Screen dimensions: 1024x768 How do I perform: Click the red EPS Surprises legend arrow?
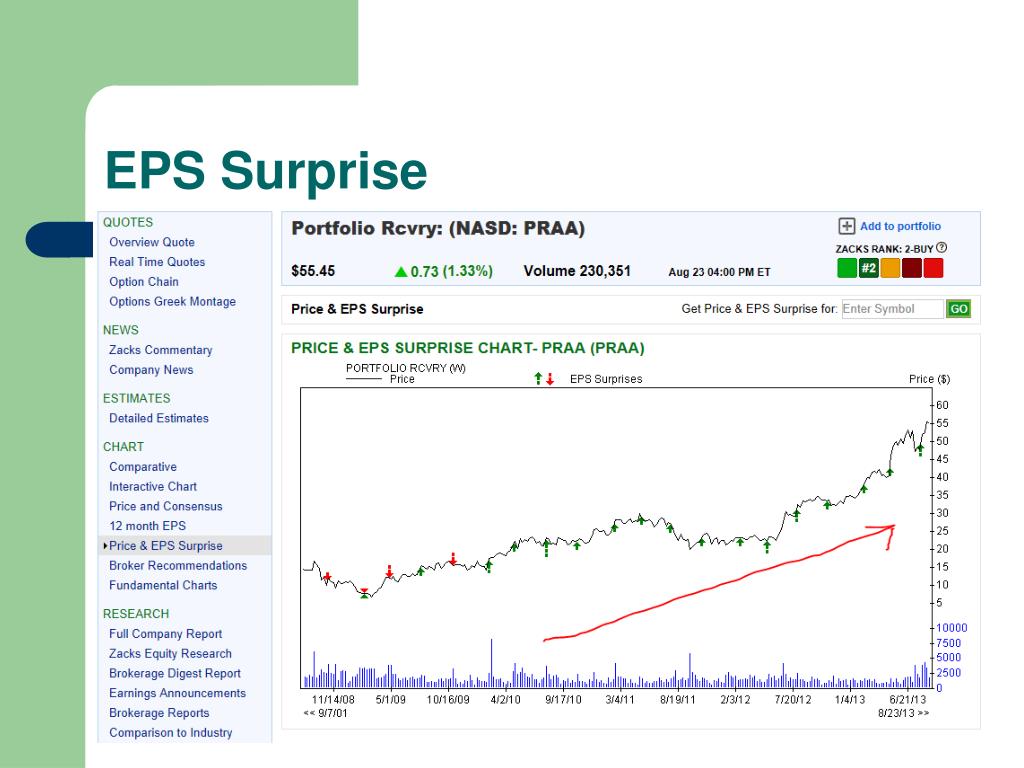550,379
